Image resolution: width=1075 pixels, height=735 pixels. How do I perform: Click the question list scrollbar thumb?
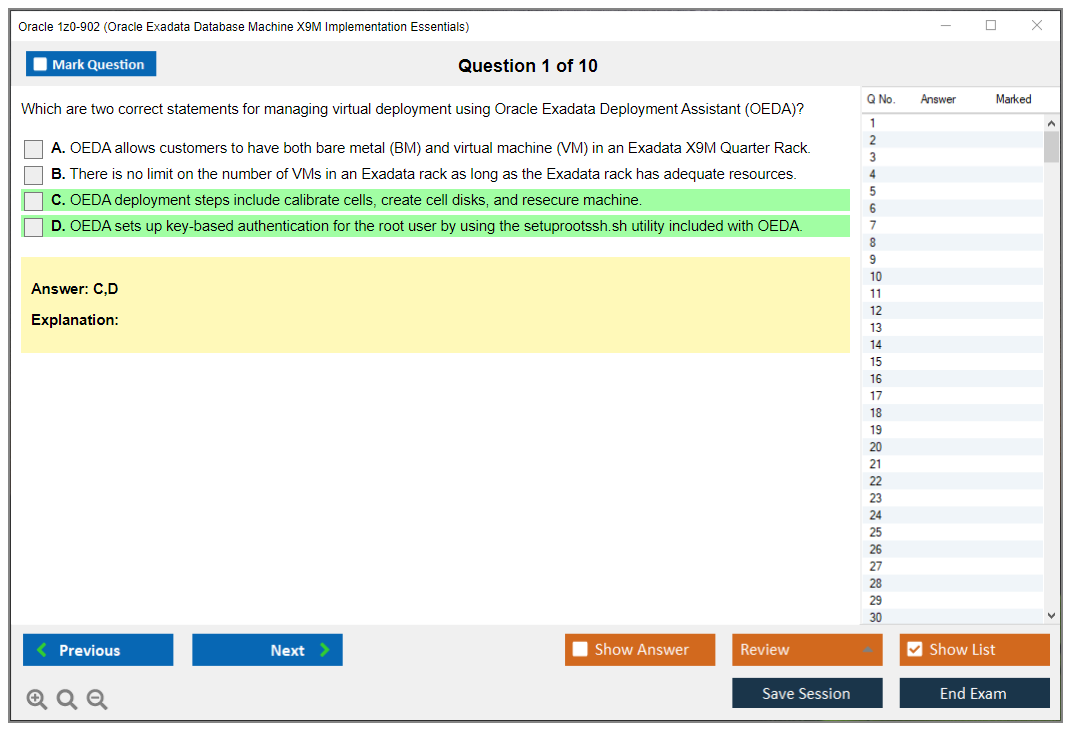point(1051,145)
